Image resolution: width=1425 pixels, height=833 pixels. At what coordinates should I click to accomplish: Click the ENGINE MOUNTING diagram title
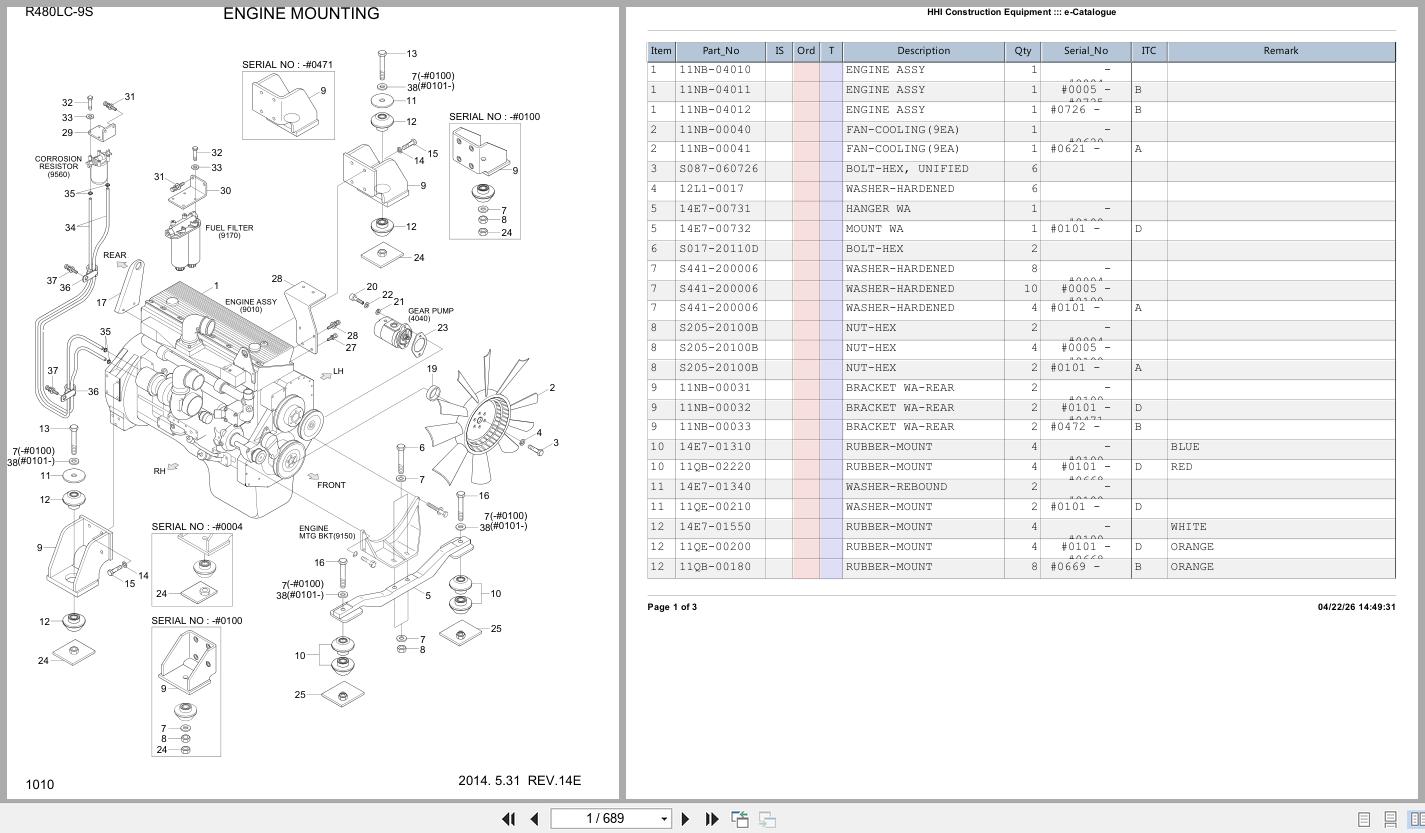pyautogui.click(x=301, y=14)
